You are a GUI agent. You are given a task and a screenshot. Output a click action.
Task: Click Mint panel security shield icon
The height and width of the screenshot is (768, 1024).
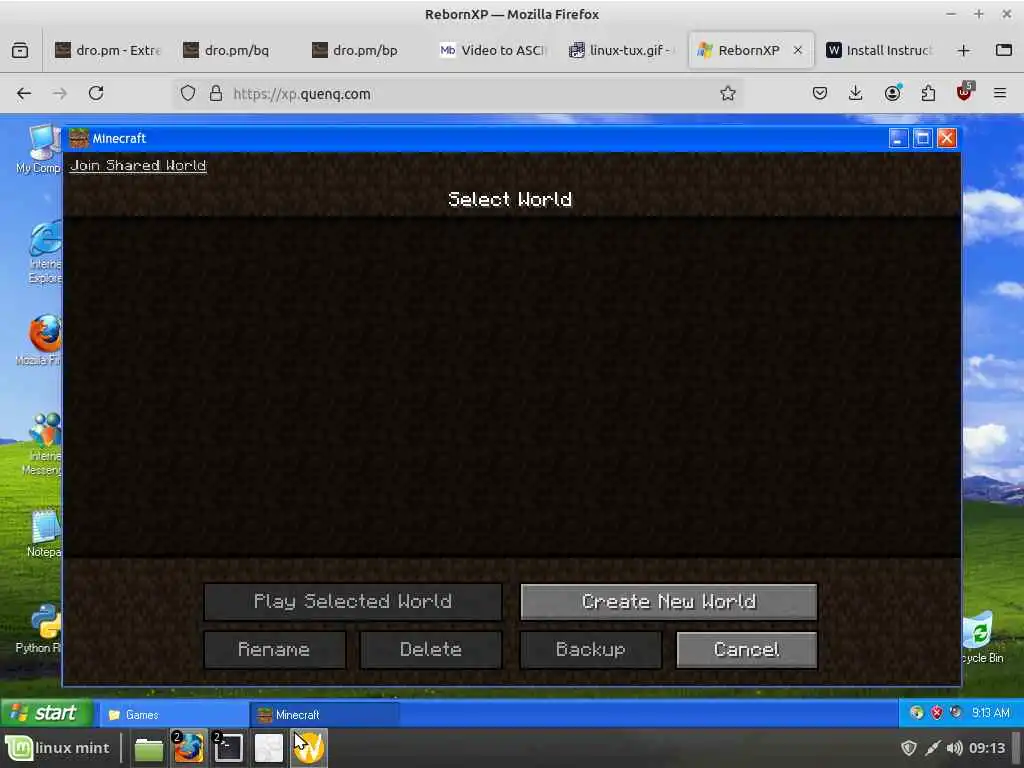(x=908, y=748)
